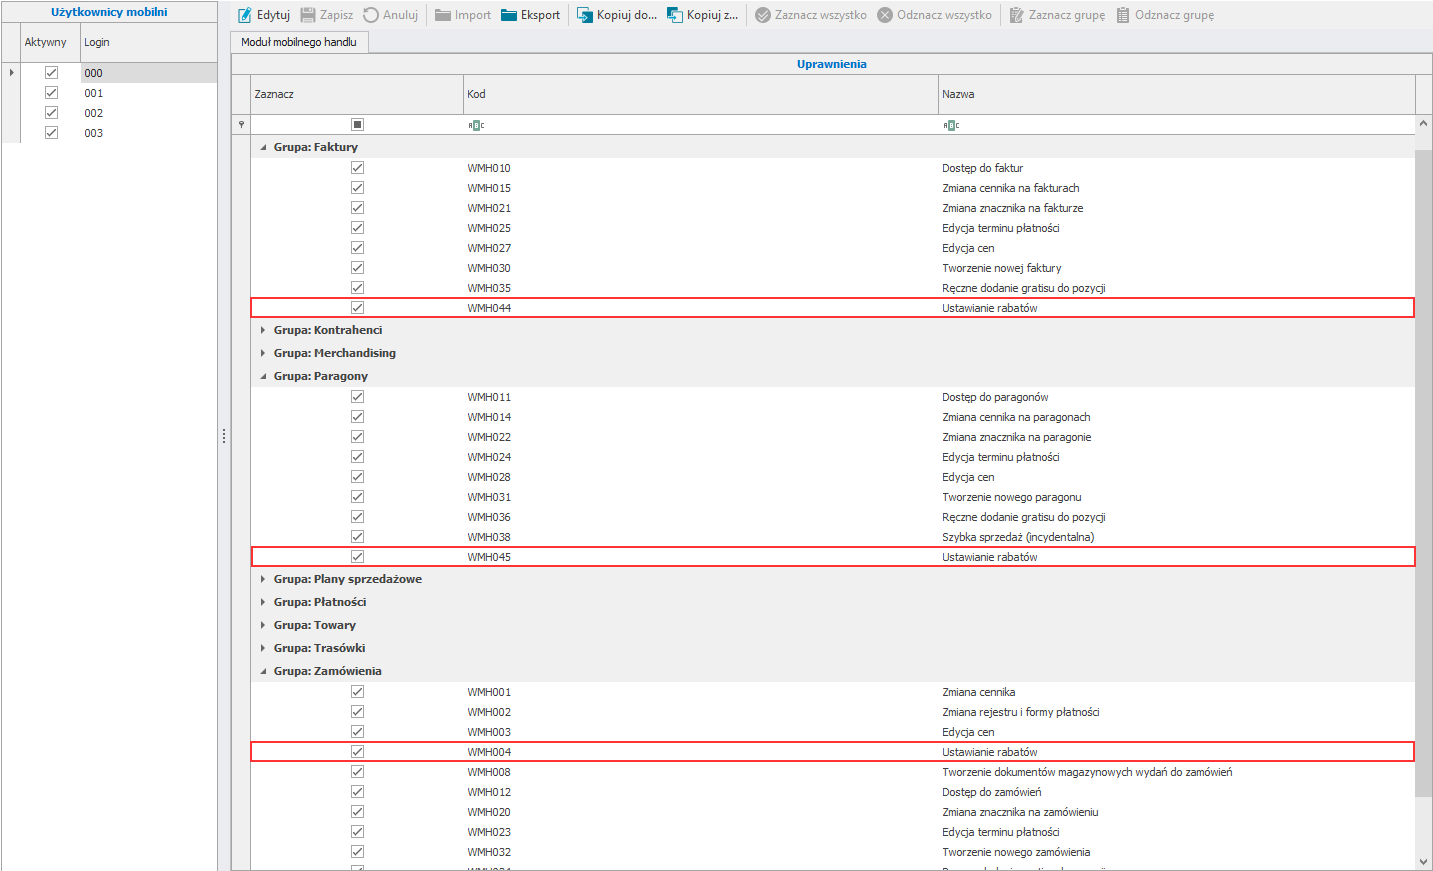
Task: Click the Edytuj pencil icon
Action: pyautogui.click(x=245, y=15)
